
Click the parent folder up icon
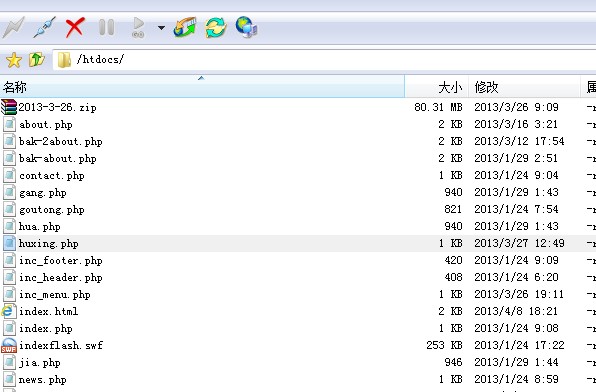[x=37, y=60]
